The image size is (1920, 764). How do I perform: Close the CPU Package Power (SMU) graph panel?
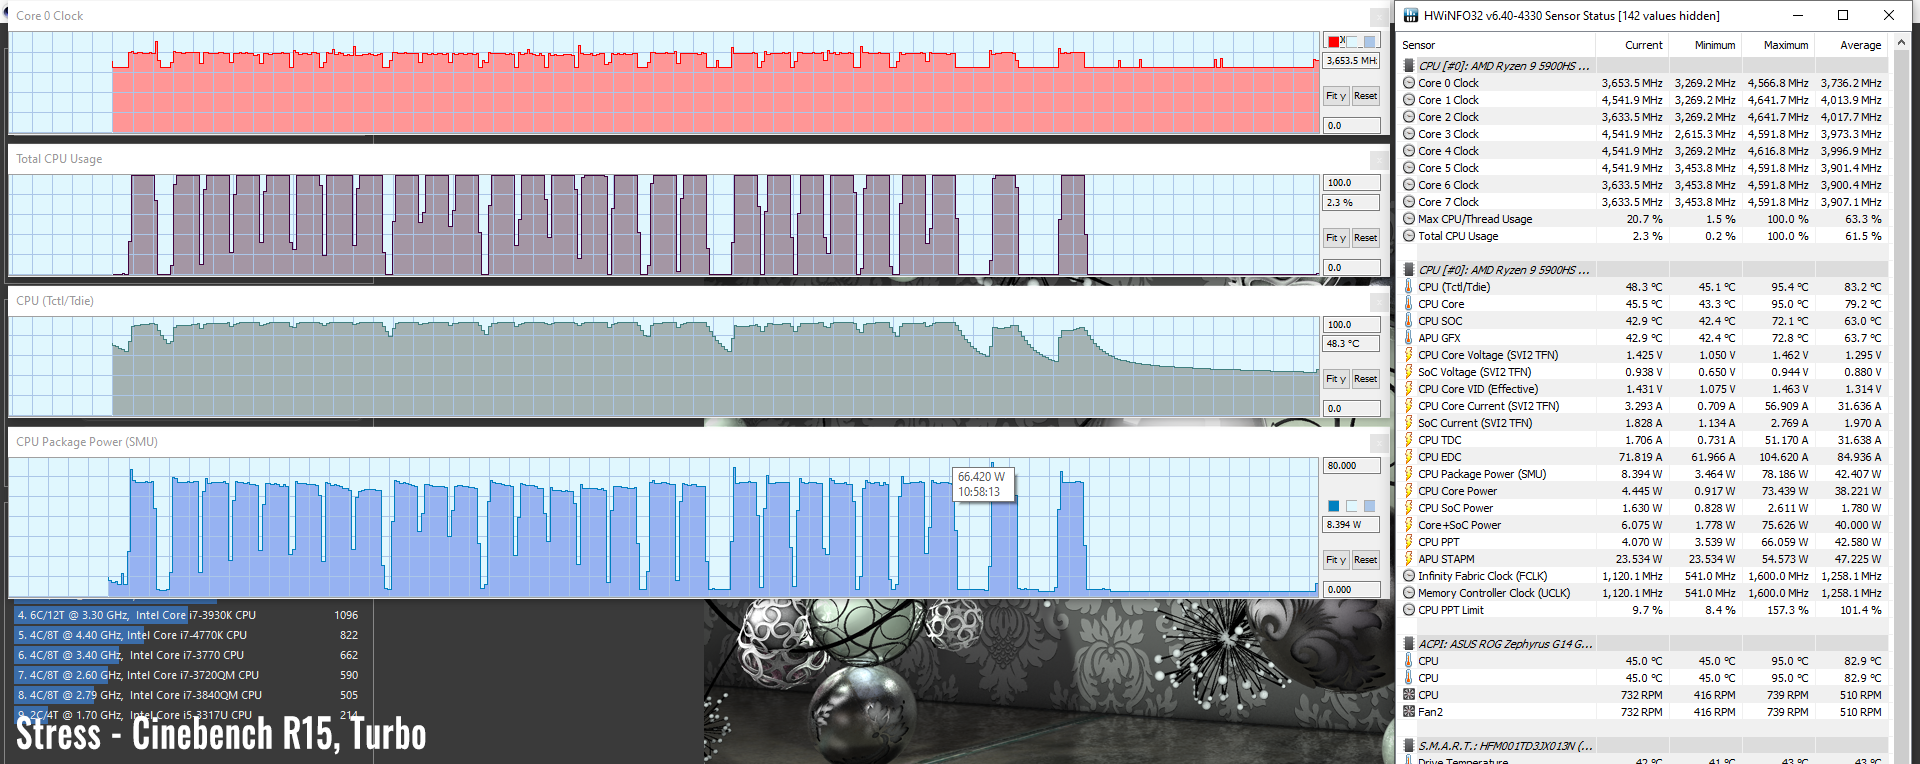tap(1379, 443)
